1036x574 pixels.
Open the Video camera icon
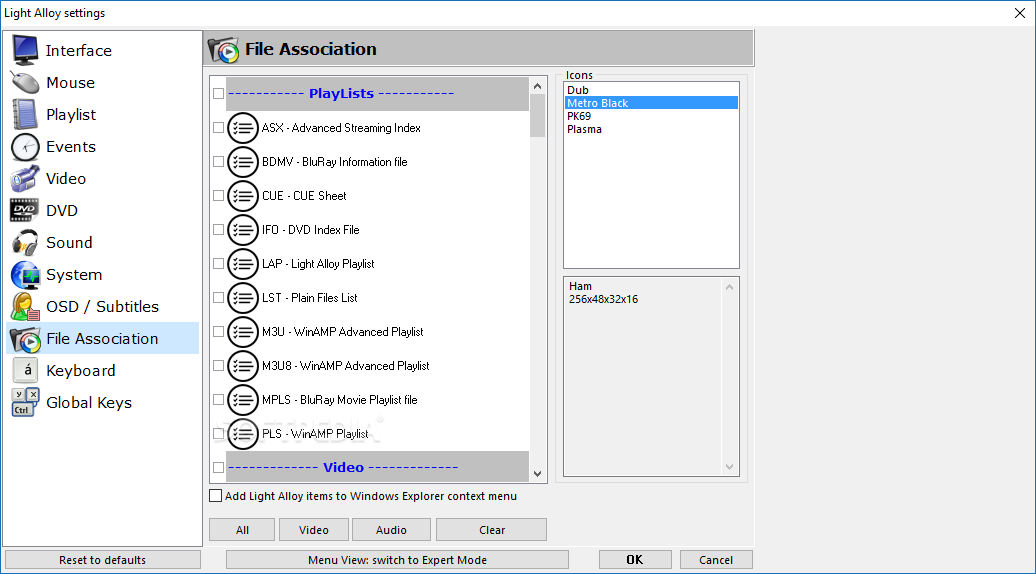[x=25, y=178]
